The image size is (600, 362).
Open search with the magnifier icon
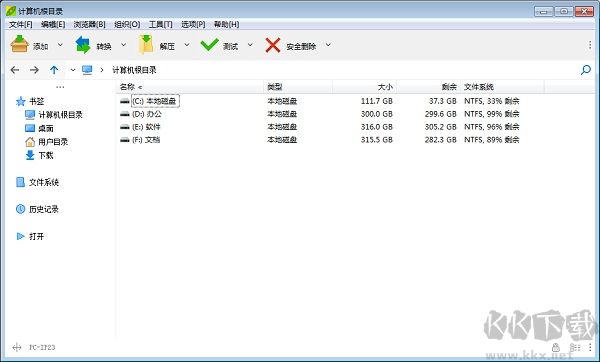click(x=586, y=70)
